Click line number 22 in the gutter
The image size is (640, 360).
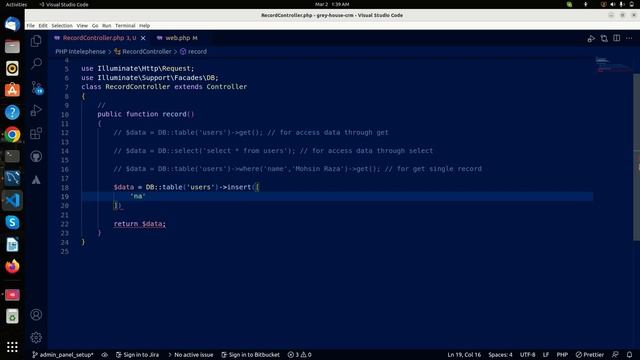point(65,224)
